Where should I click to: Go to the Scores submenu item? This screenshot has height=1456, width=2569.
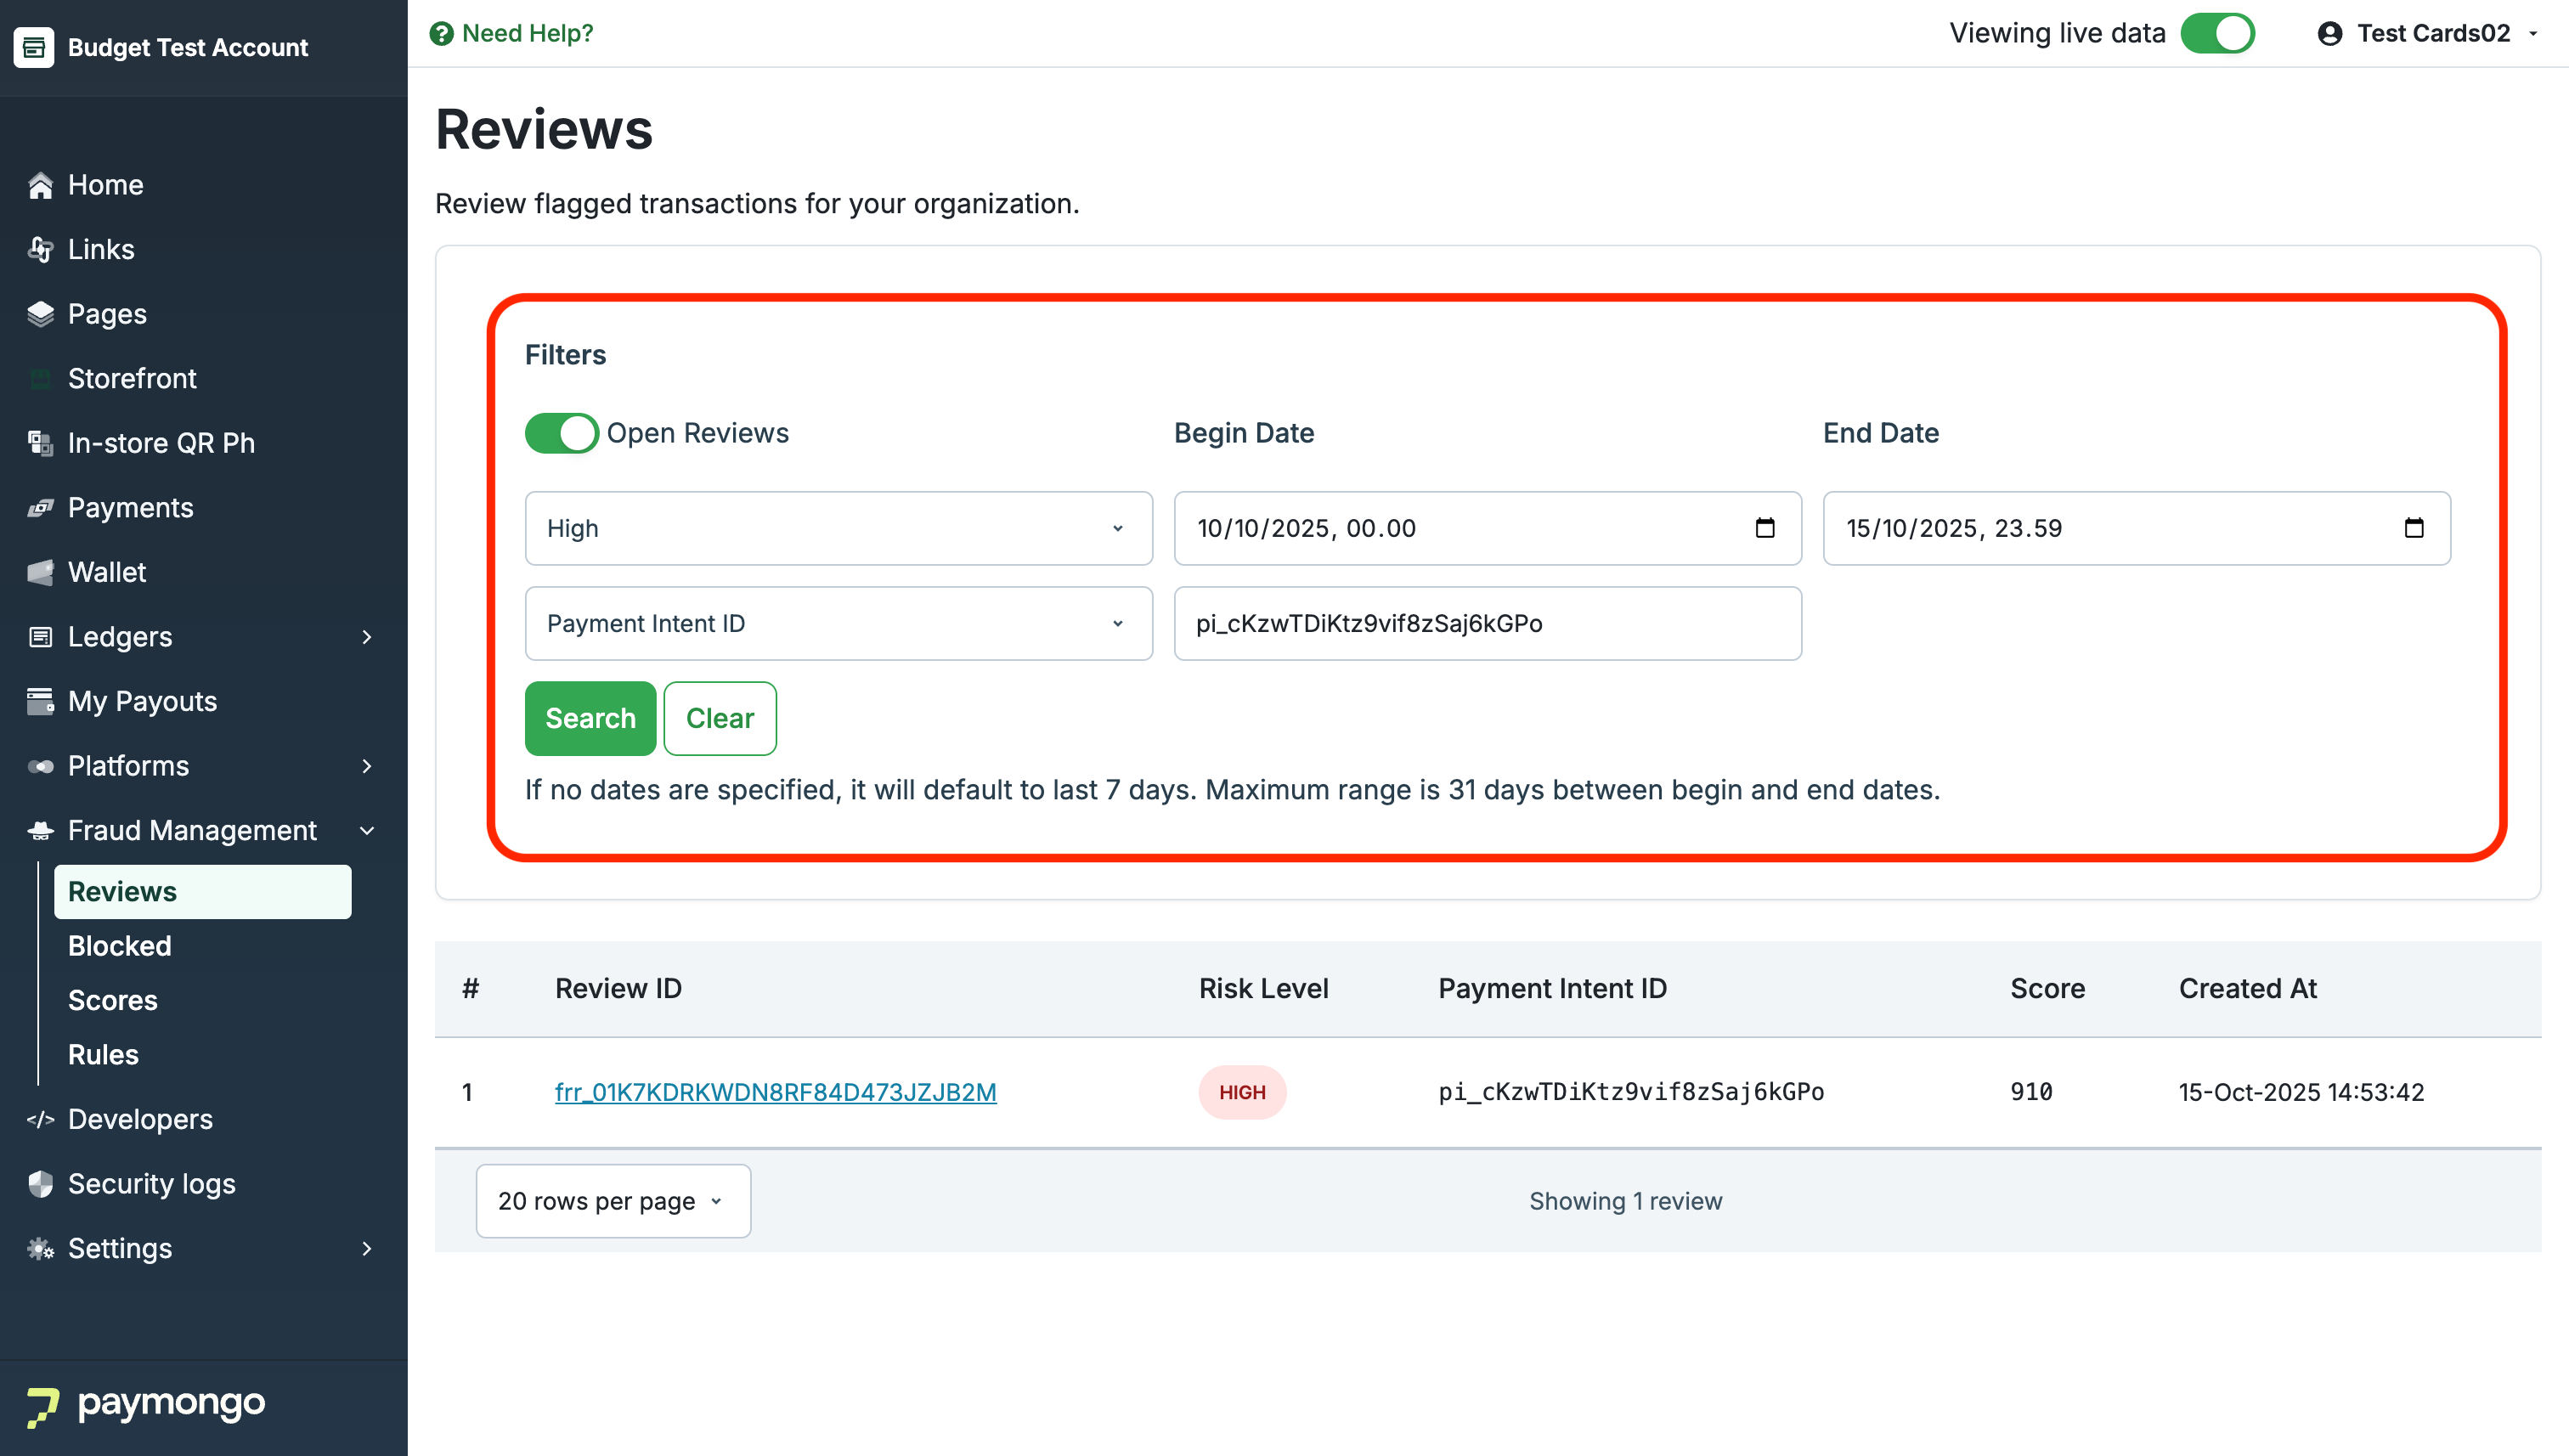(113, 1000)
